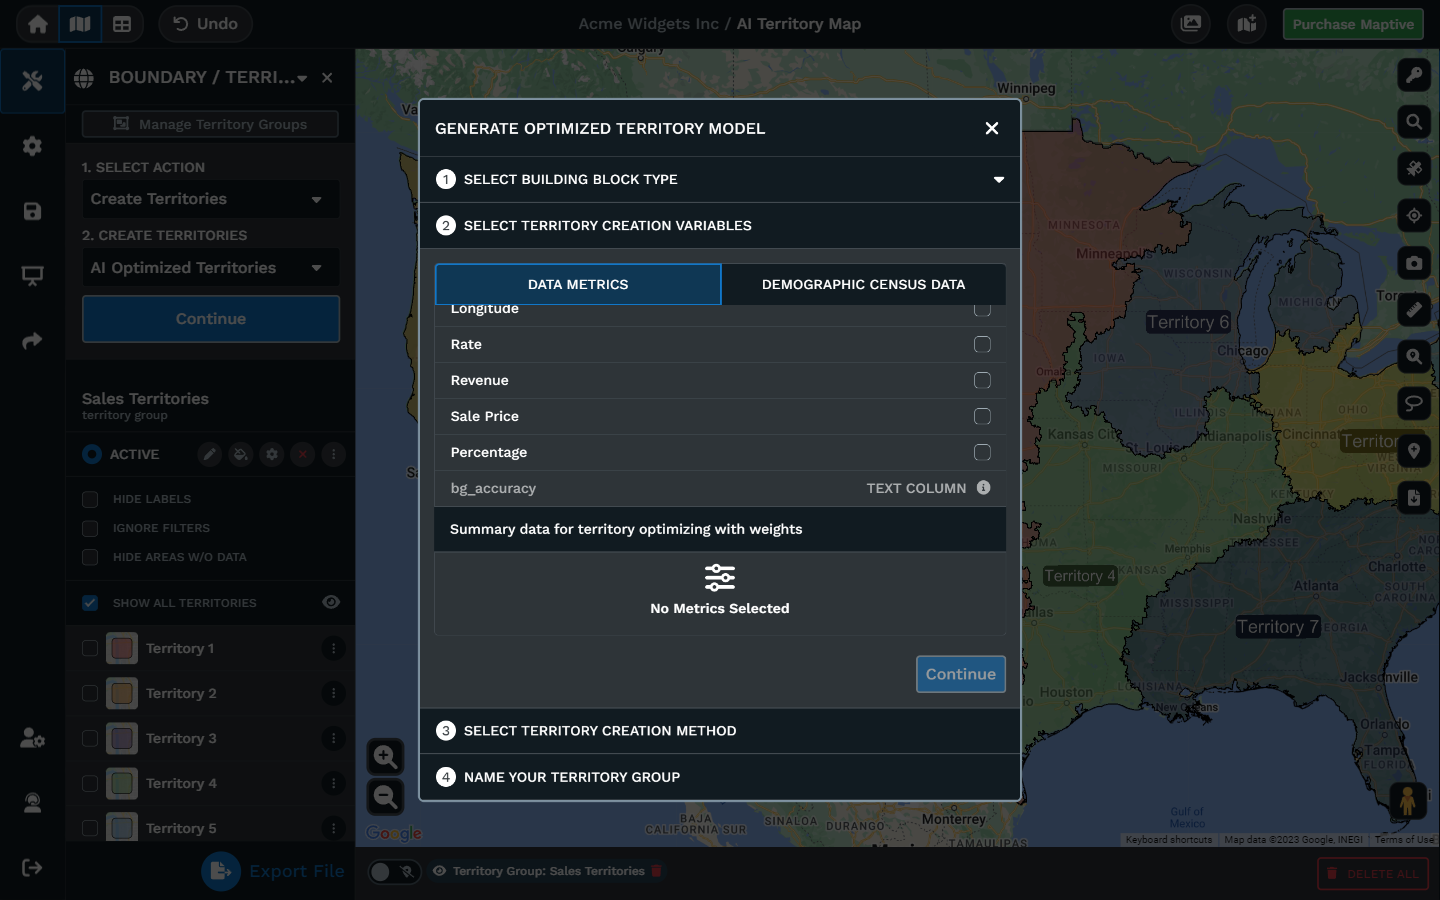Screen dimensions: 1440x900
Task: Check the Percentage metric checkbox
Action: [x=982, y=452]
